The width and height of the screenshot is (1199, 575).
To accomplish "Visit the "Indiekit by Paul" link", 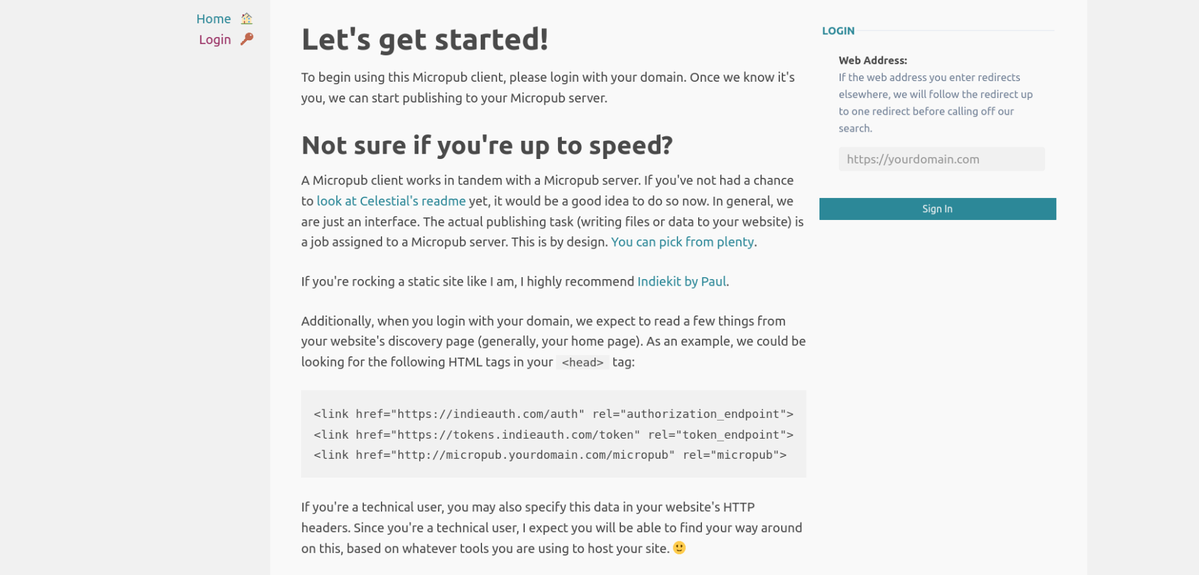I will click(681, 281).
